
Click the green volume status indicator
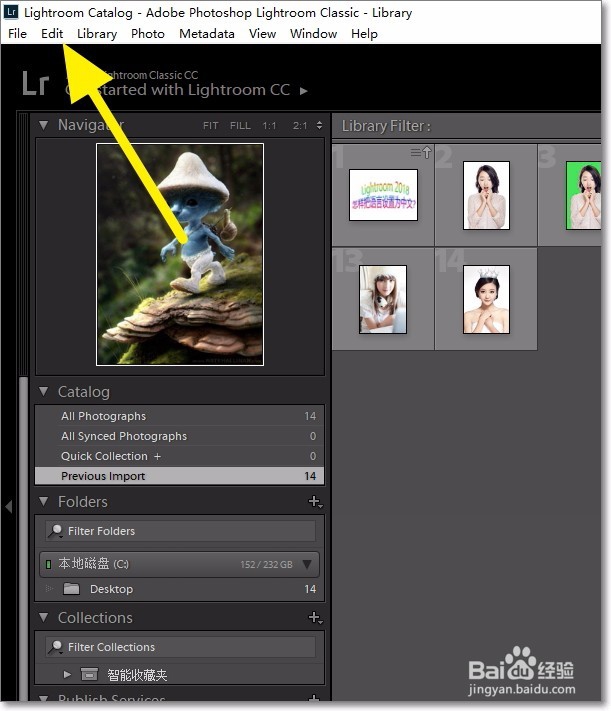(48, 565)
